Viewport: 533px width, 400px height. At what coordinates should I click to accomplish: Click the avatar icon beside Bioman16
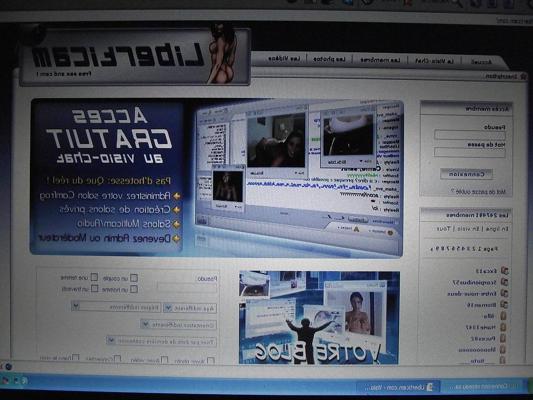pos(504,305)
